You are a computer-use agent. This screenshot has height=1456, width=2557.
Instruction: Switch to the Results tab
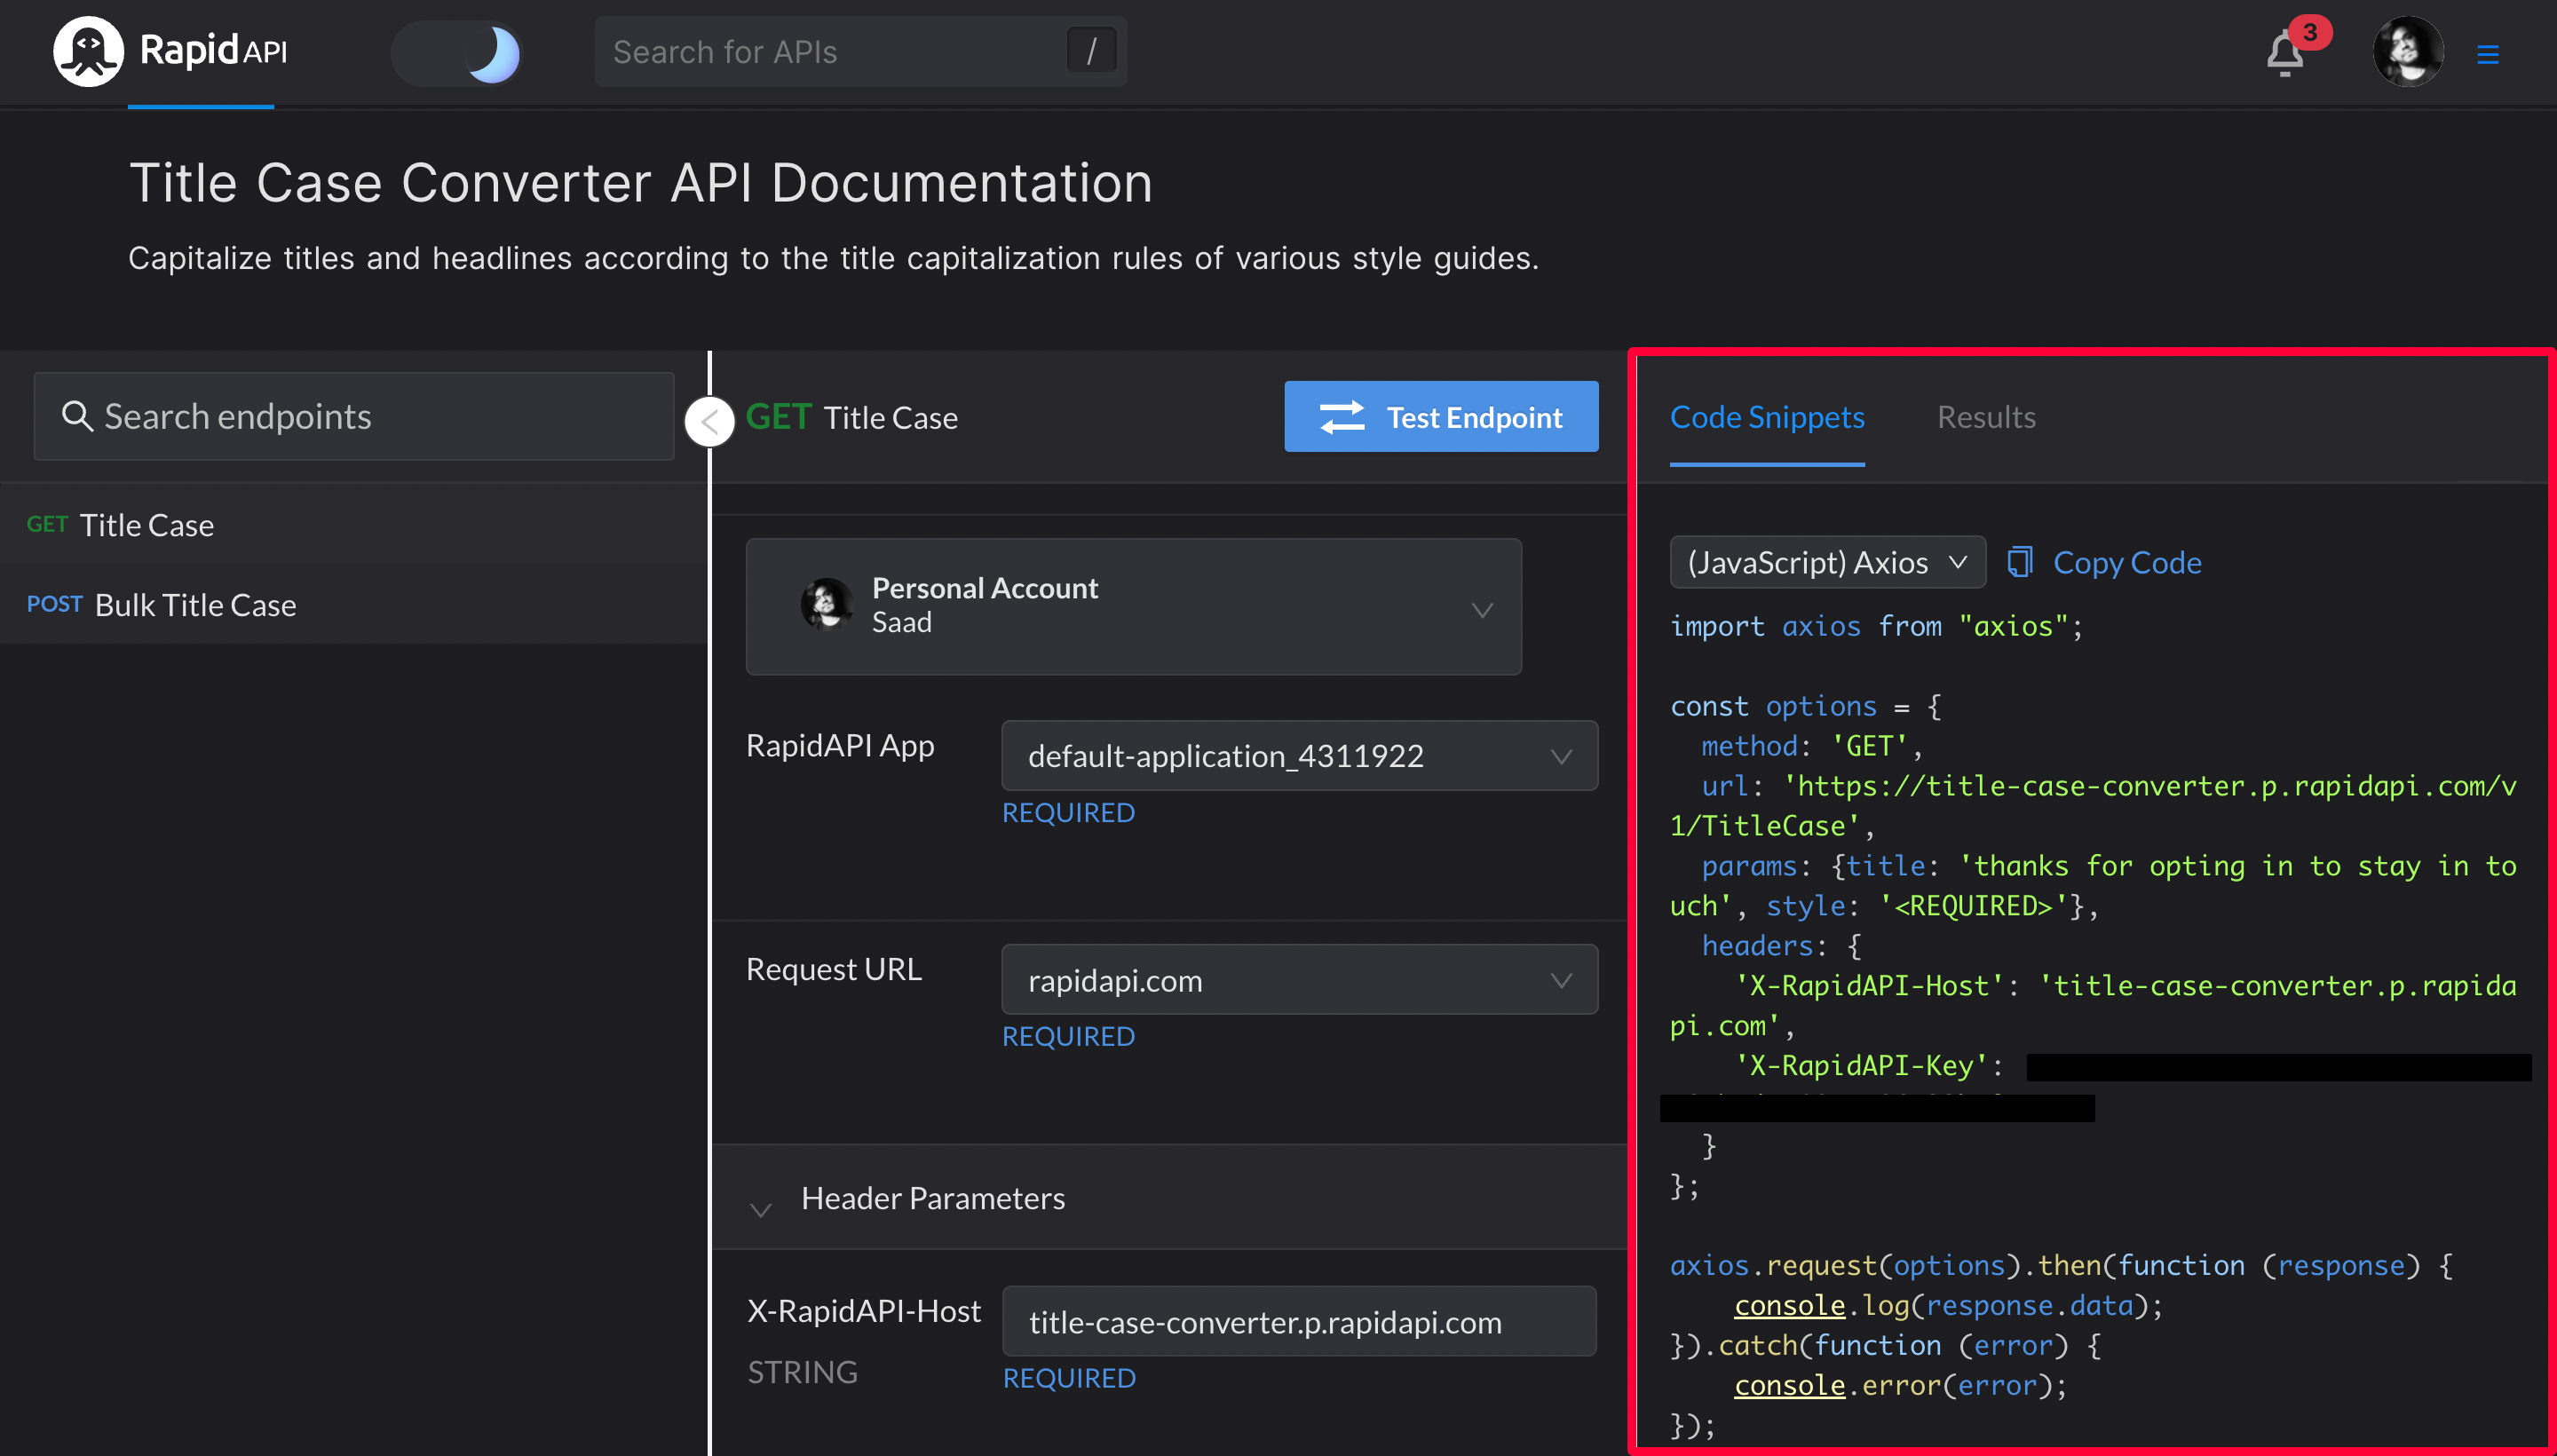pos(1985,417)
